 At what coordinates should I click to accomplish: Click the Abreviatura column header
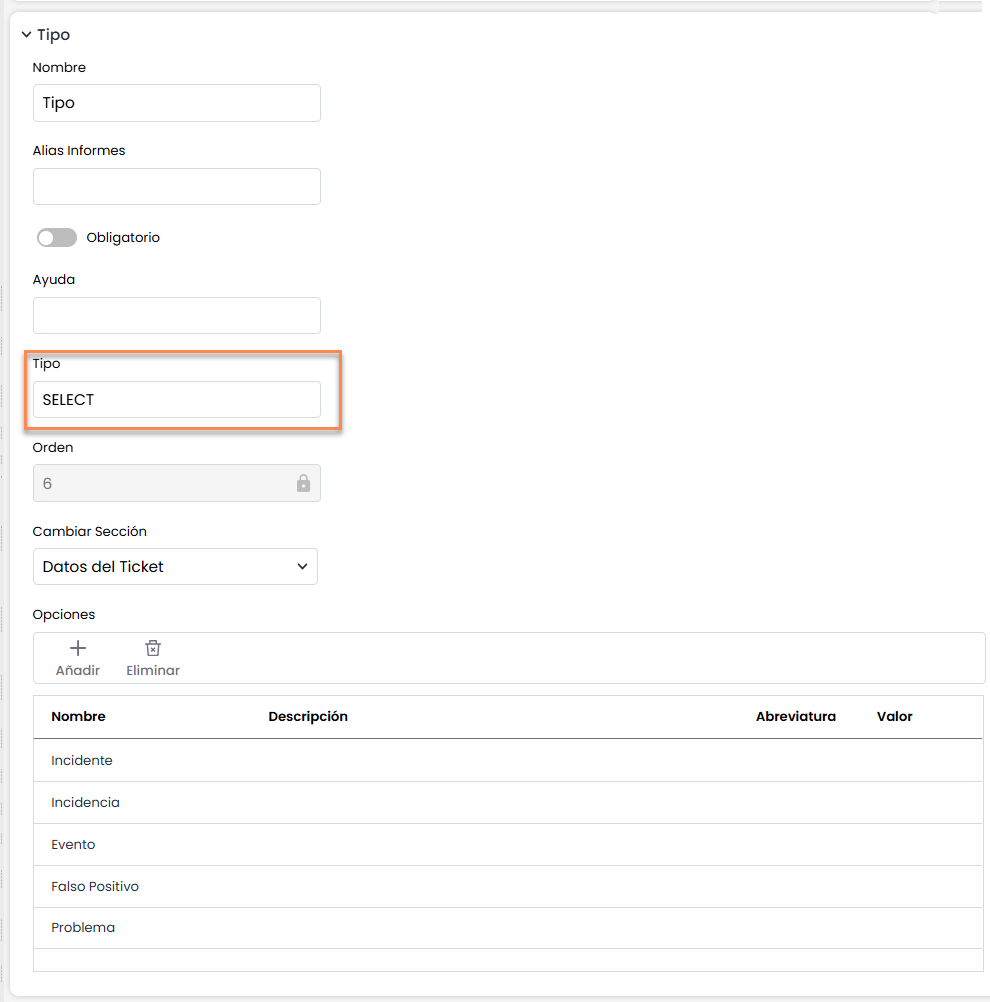(795, 717)
